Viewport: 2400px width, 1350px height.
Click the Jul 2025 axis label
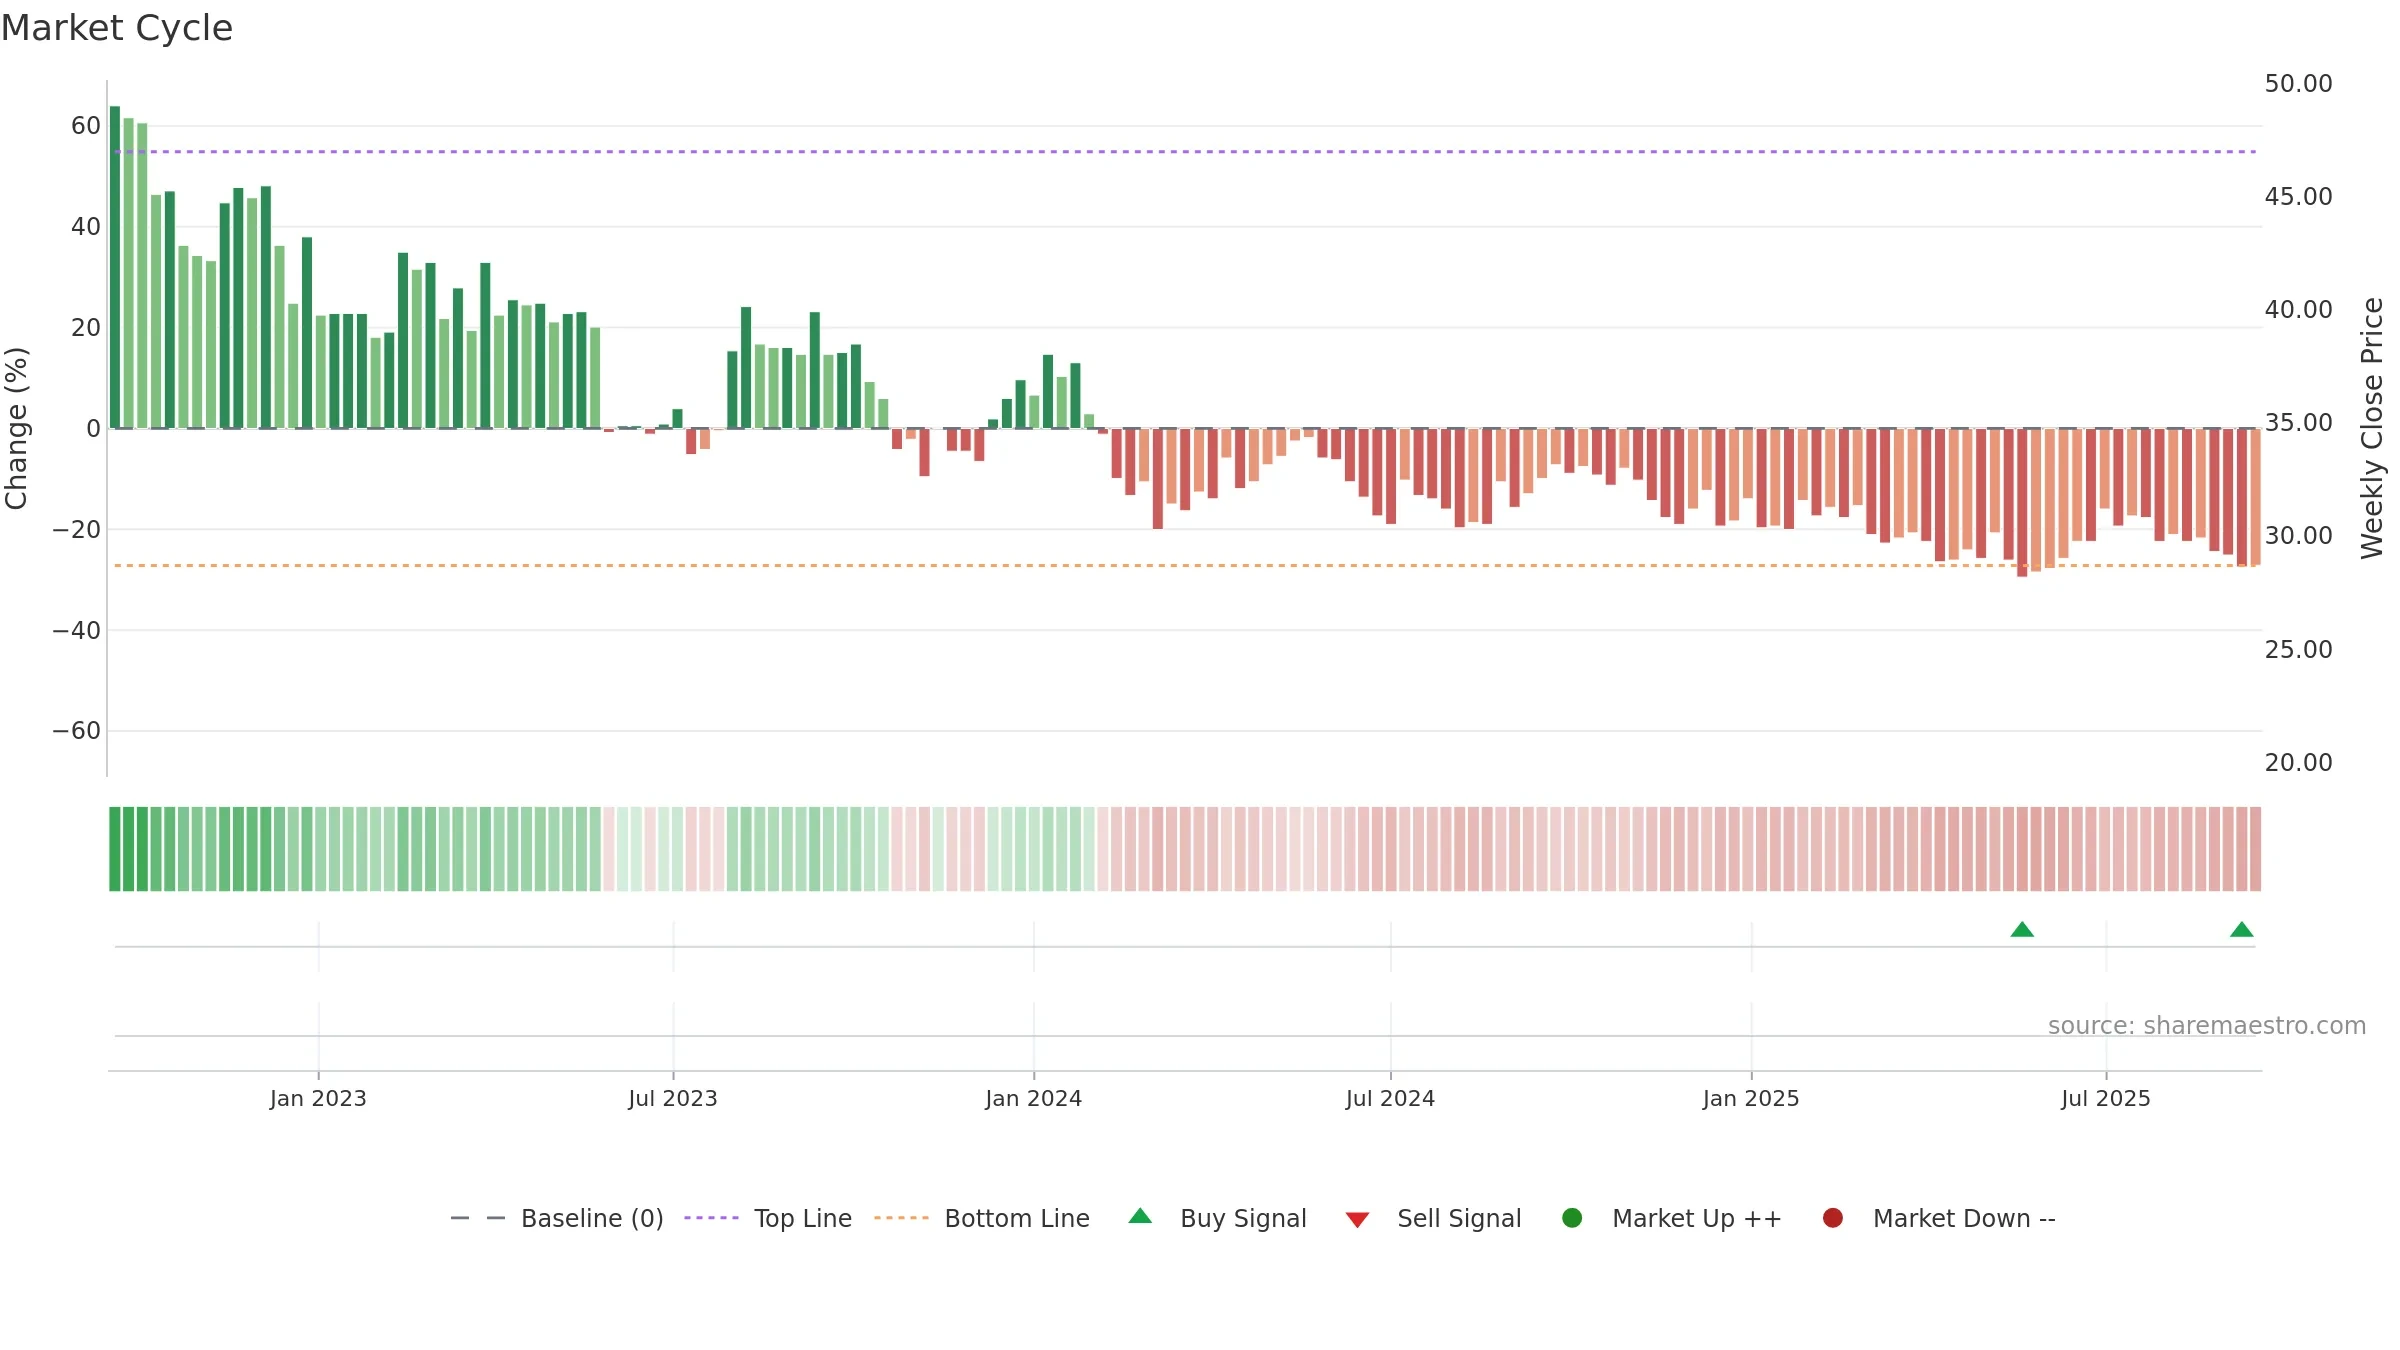[x=2106, y=1099]
